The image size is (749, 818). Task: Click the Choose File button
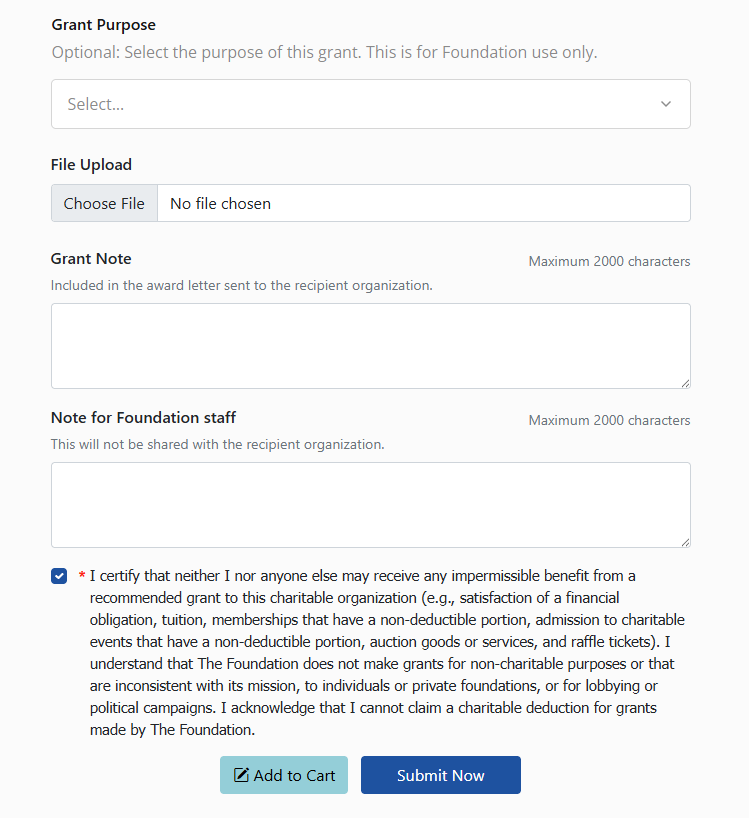(104, 203)
